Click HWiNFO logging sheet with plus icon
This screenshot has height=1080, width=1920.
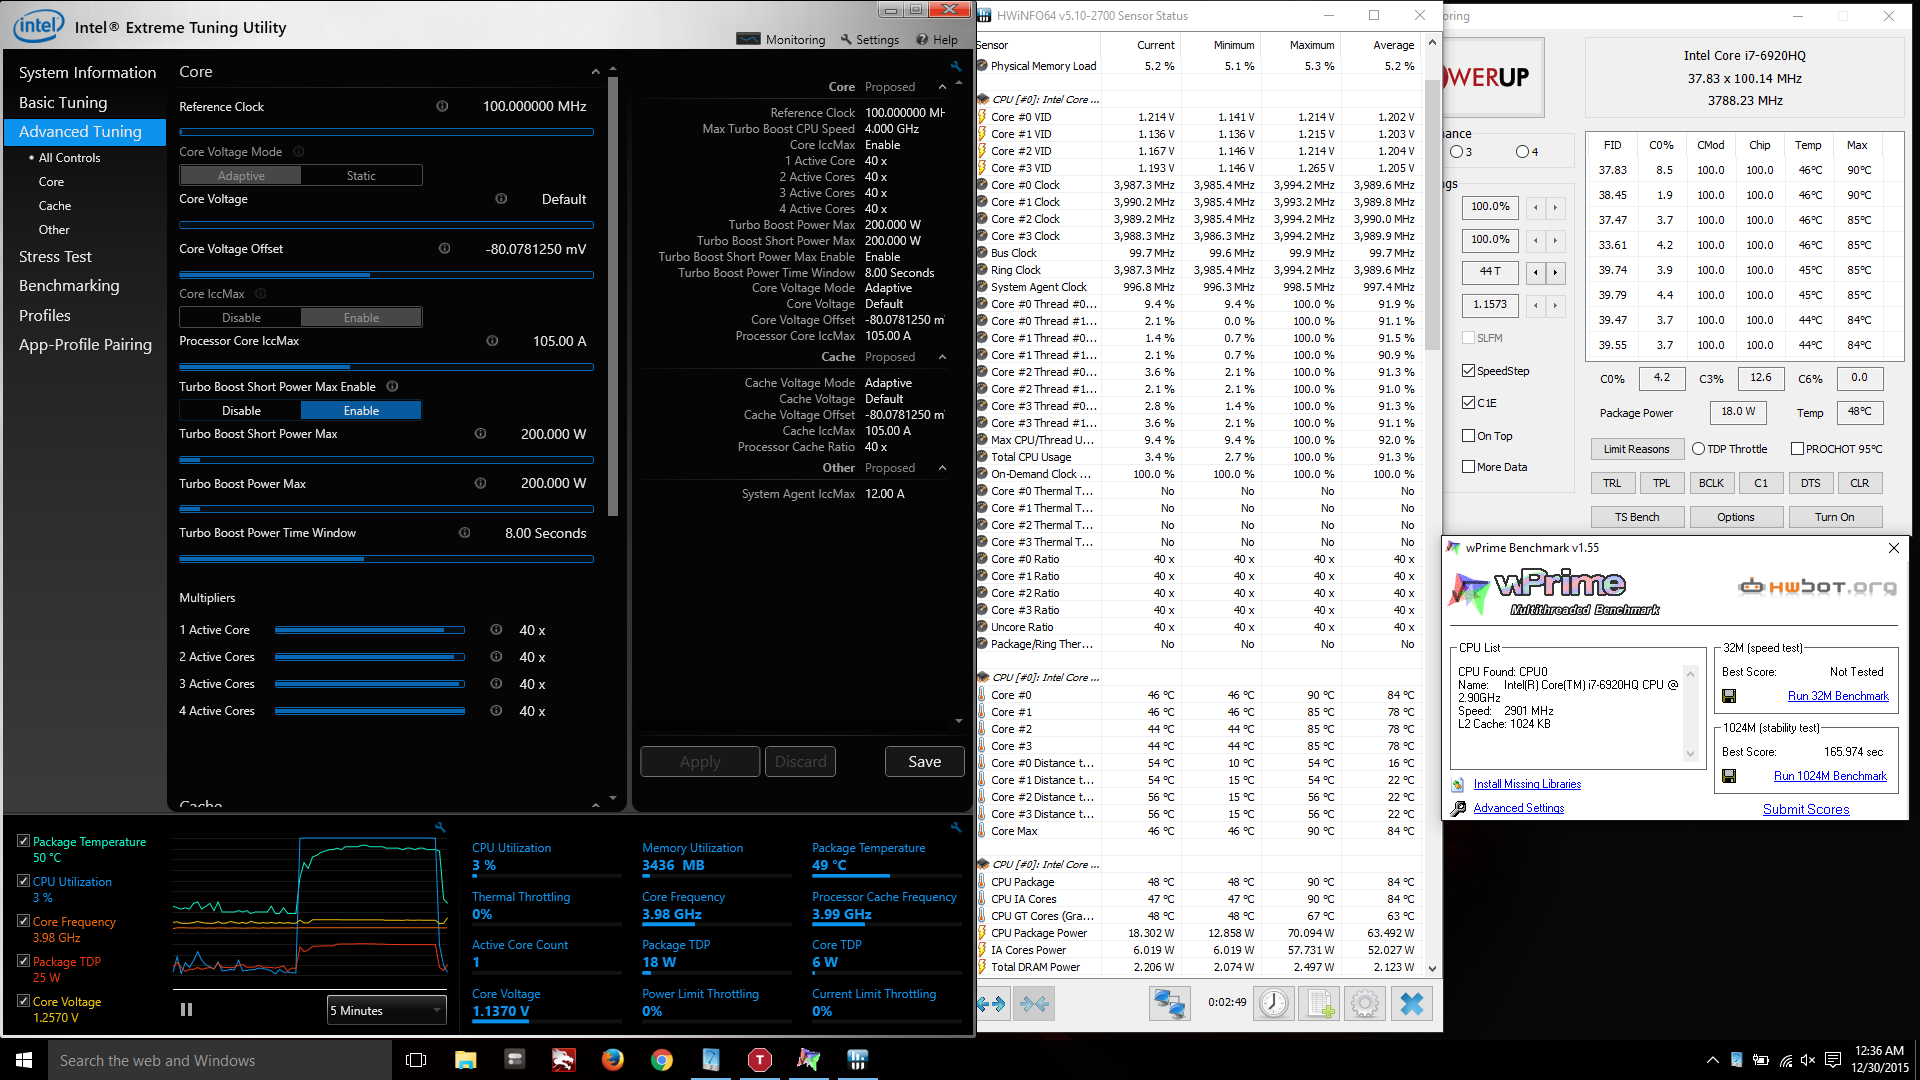click(x=1319, y=1003)
